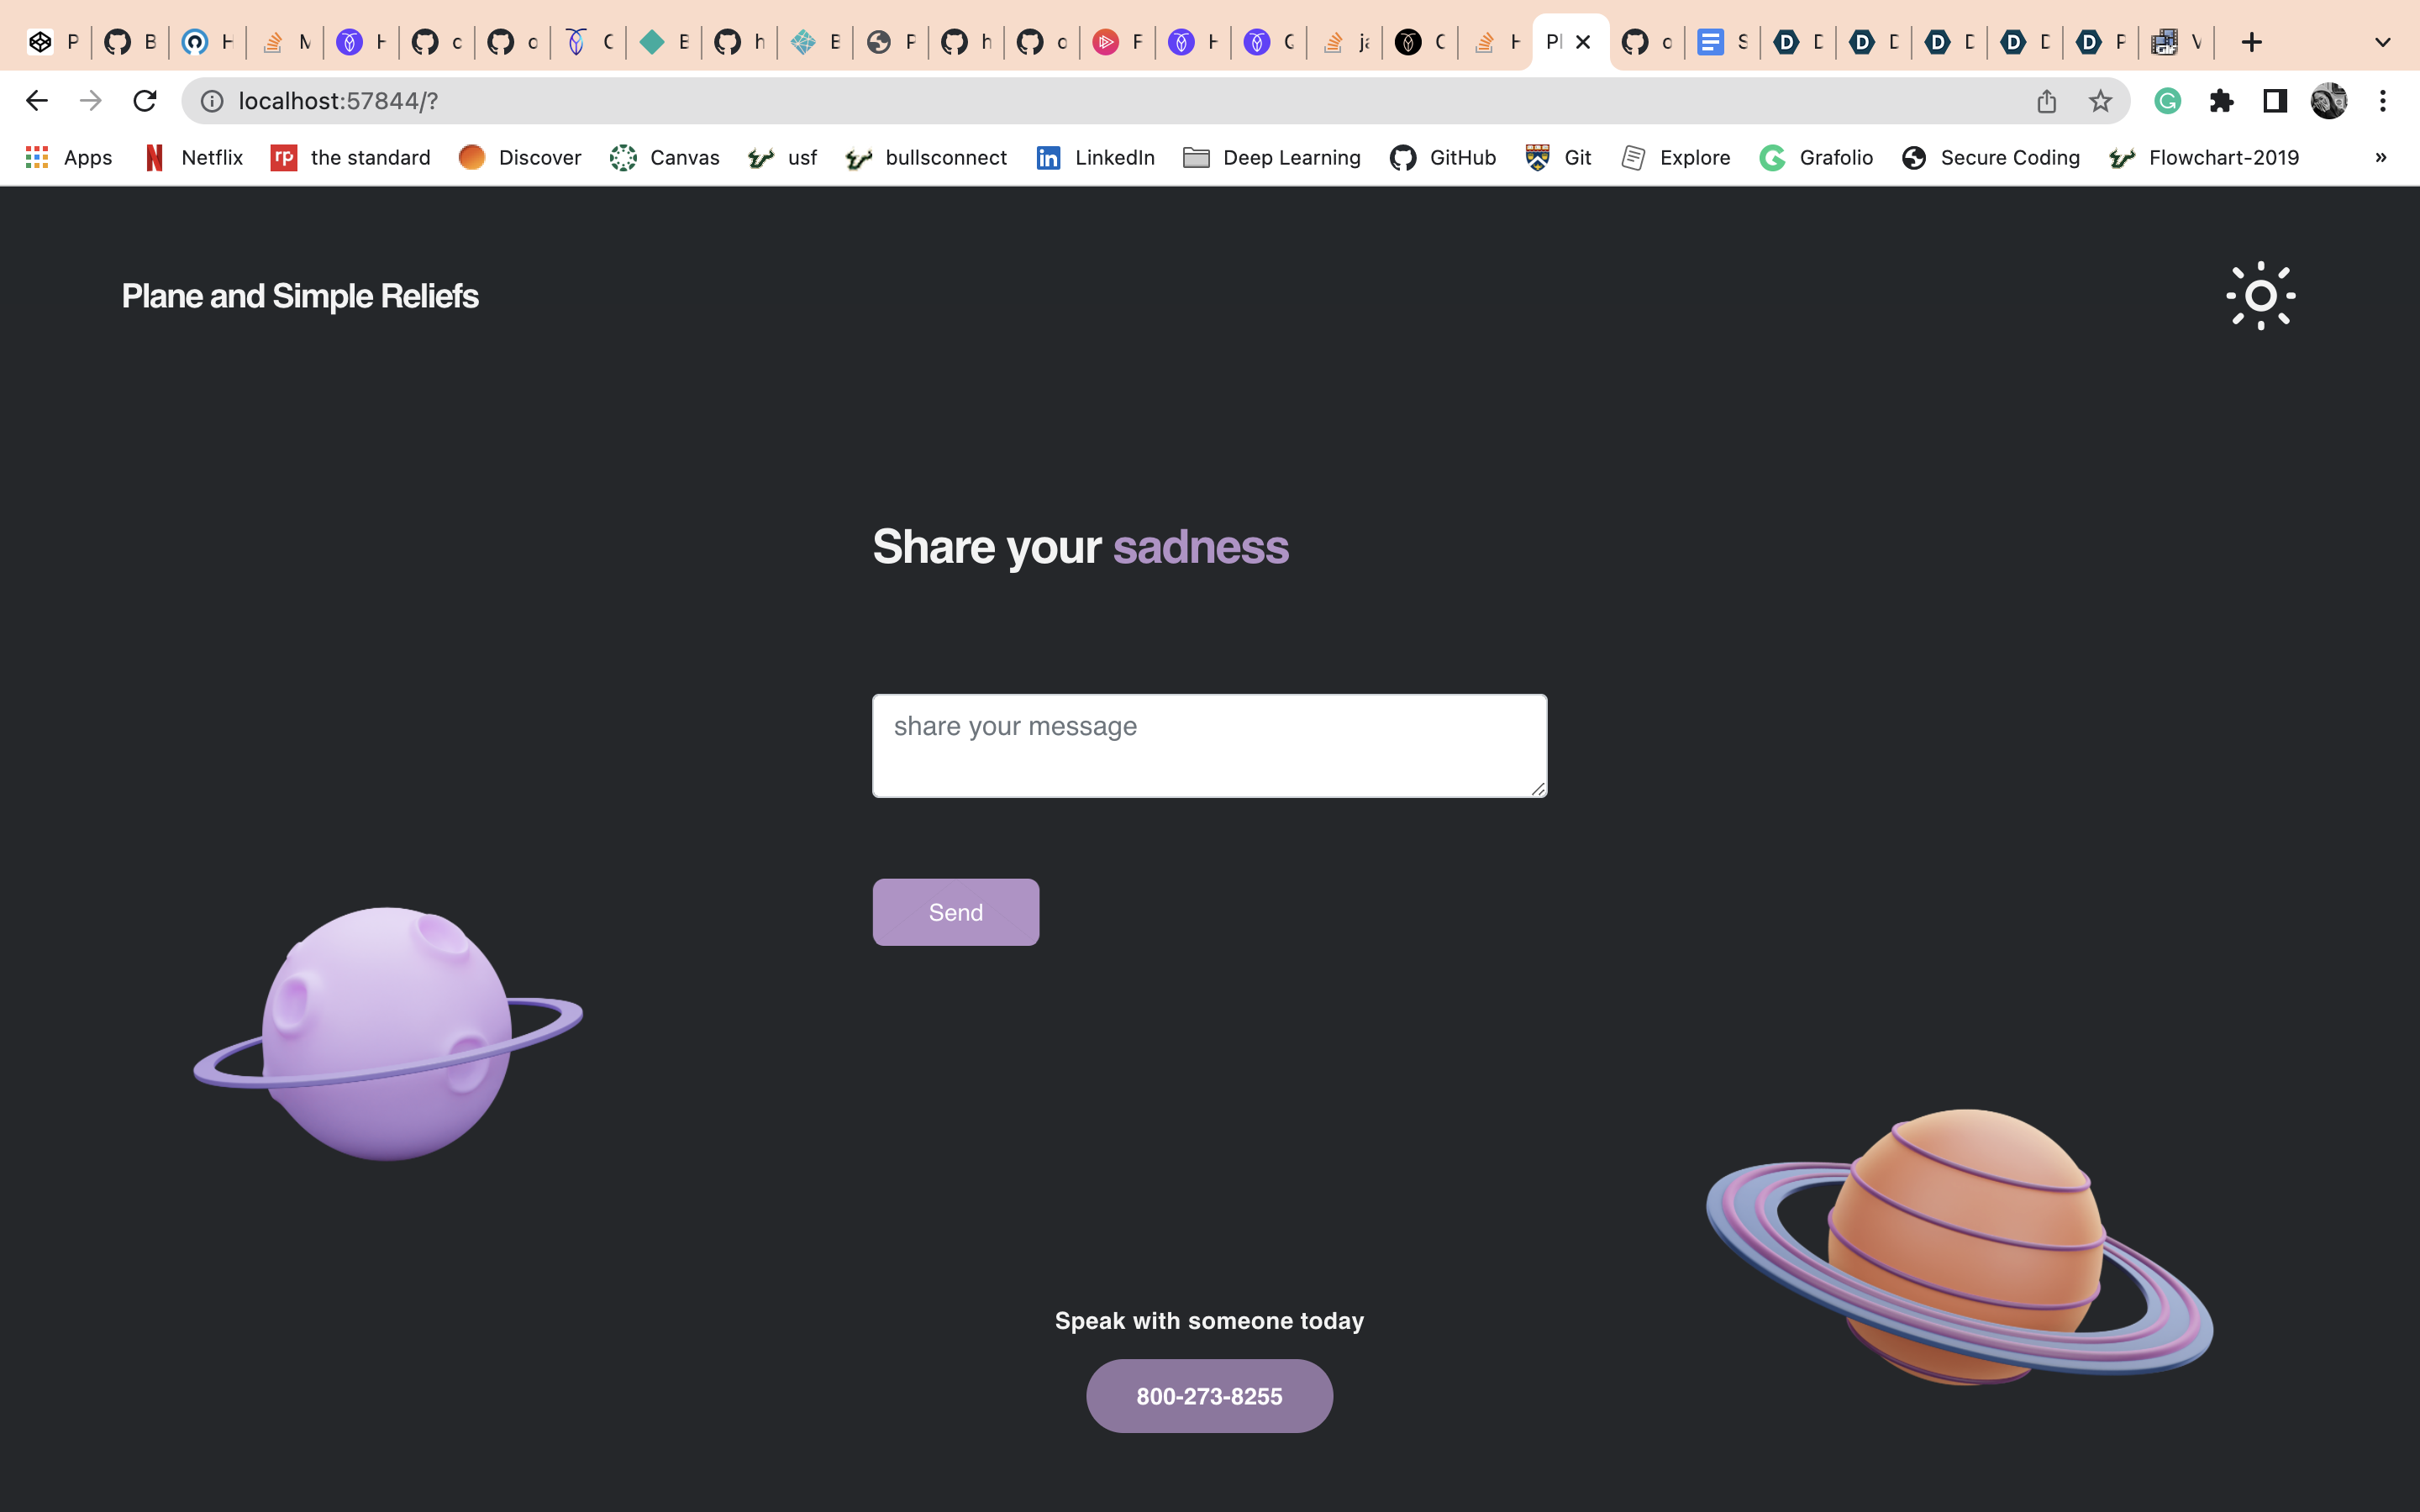The image size is (2420, 1512).
Task: Open the share page icon
Action: pos(2046,101)
